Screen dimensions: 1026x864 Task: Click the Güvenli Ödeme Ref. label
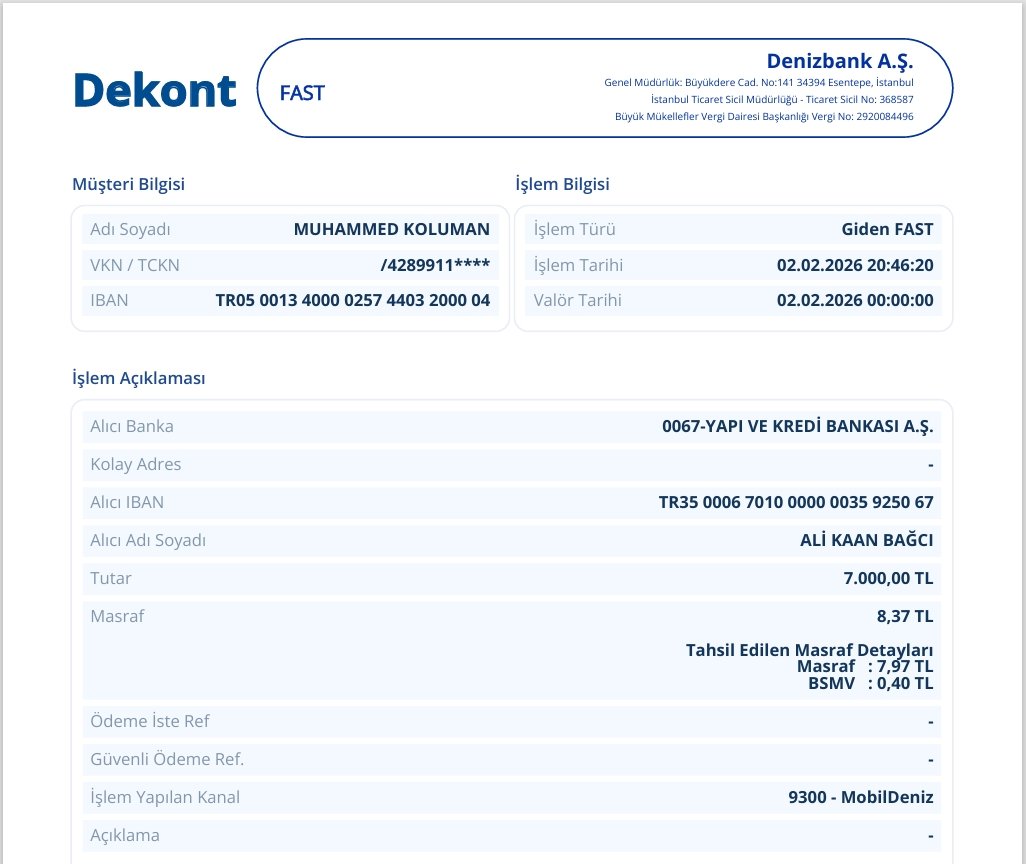point(167,759)
